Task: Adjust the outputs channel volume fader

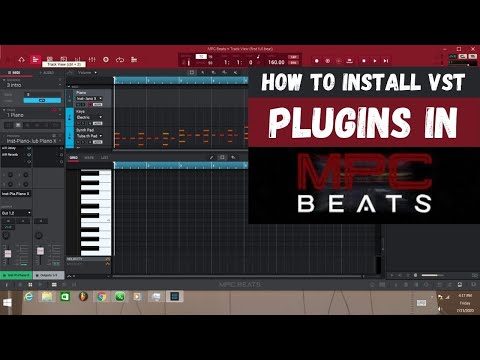Action: pos(40,251)
